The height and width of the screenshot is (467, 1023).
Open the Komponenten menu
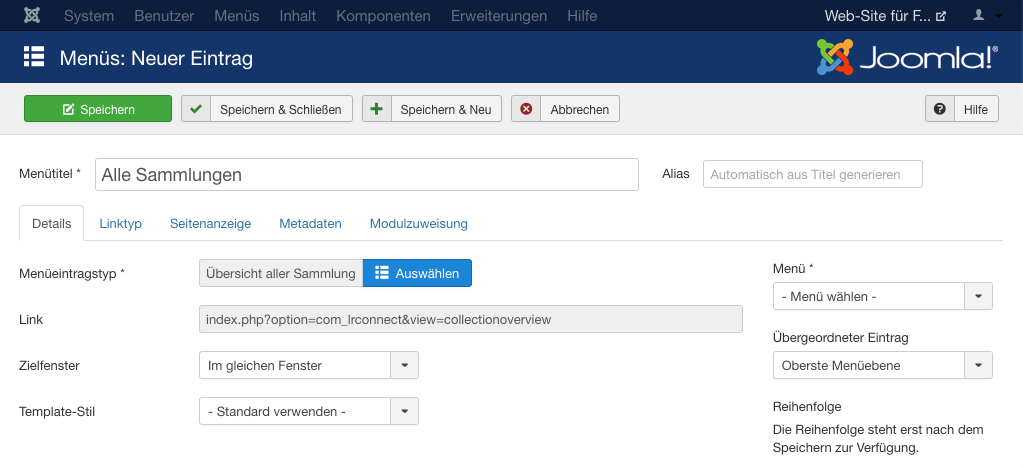pos(383,16)
